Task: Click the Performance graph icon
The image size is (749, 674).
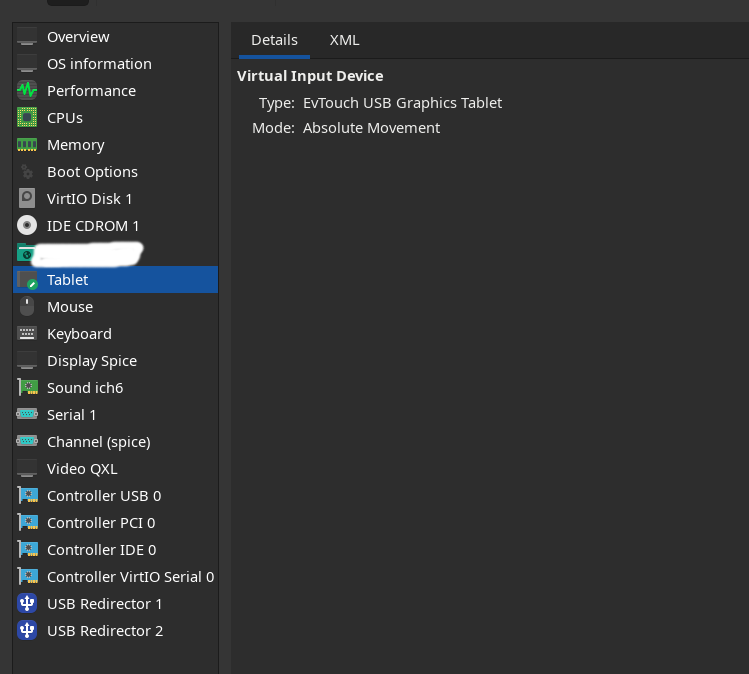Action: [27, 91]
